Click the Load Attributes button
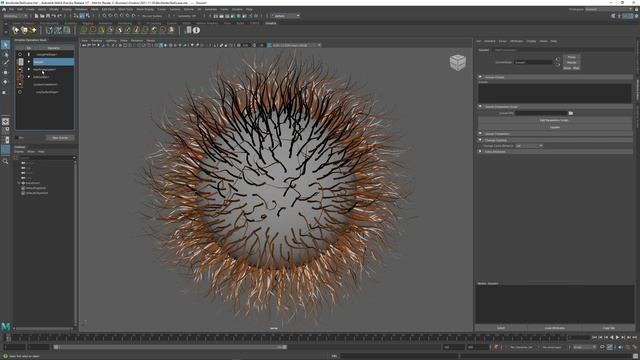640x360 pixels. pos(555,328)
